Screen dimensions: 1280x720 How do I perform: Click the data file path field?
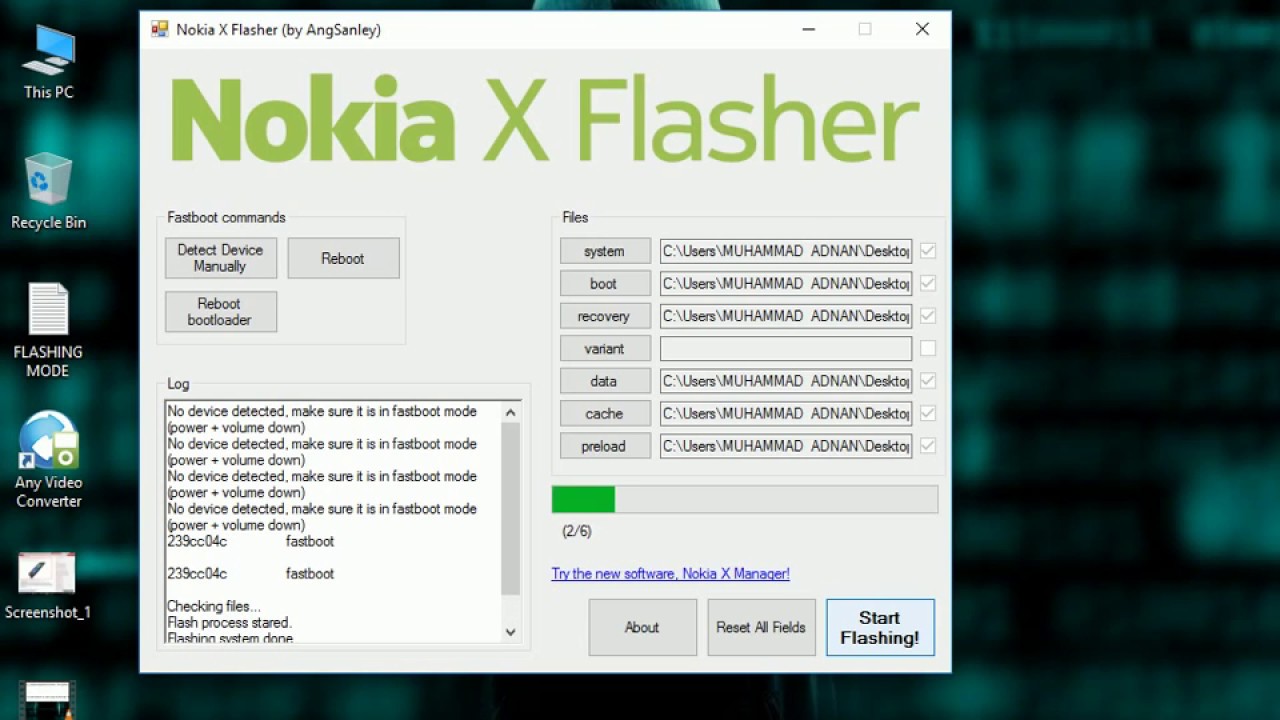(x=786, y=381)
